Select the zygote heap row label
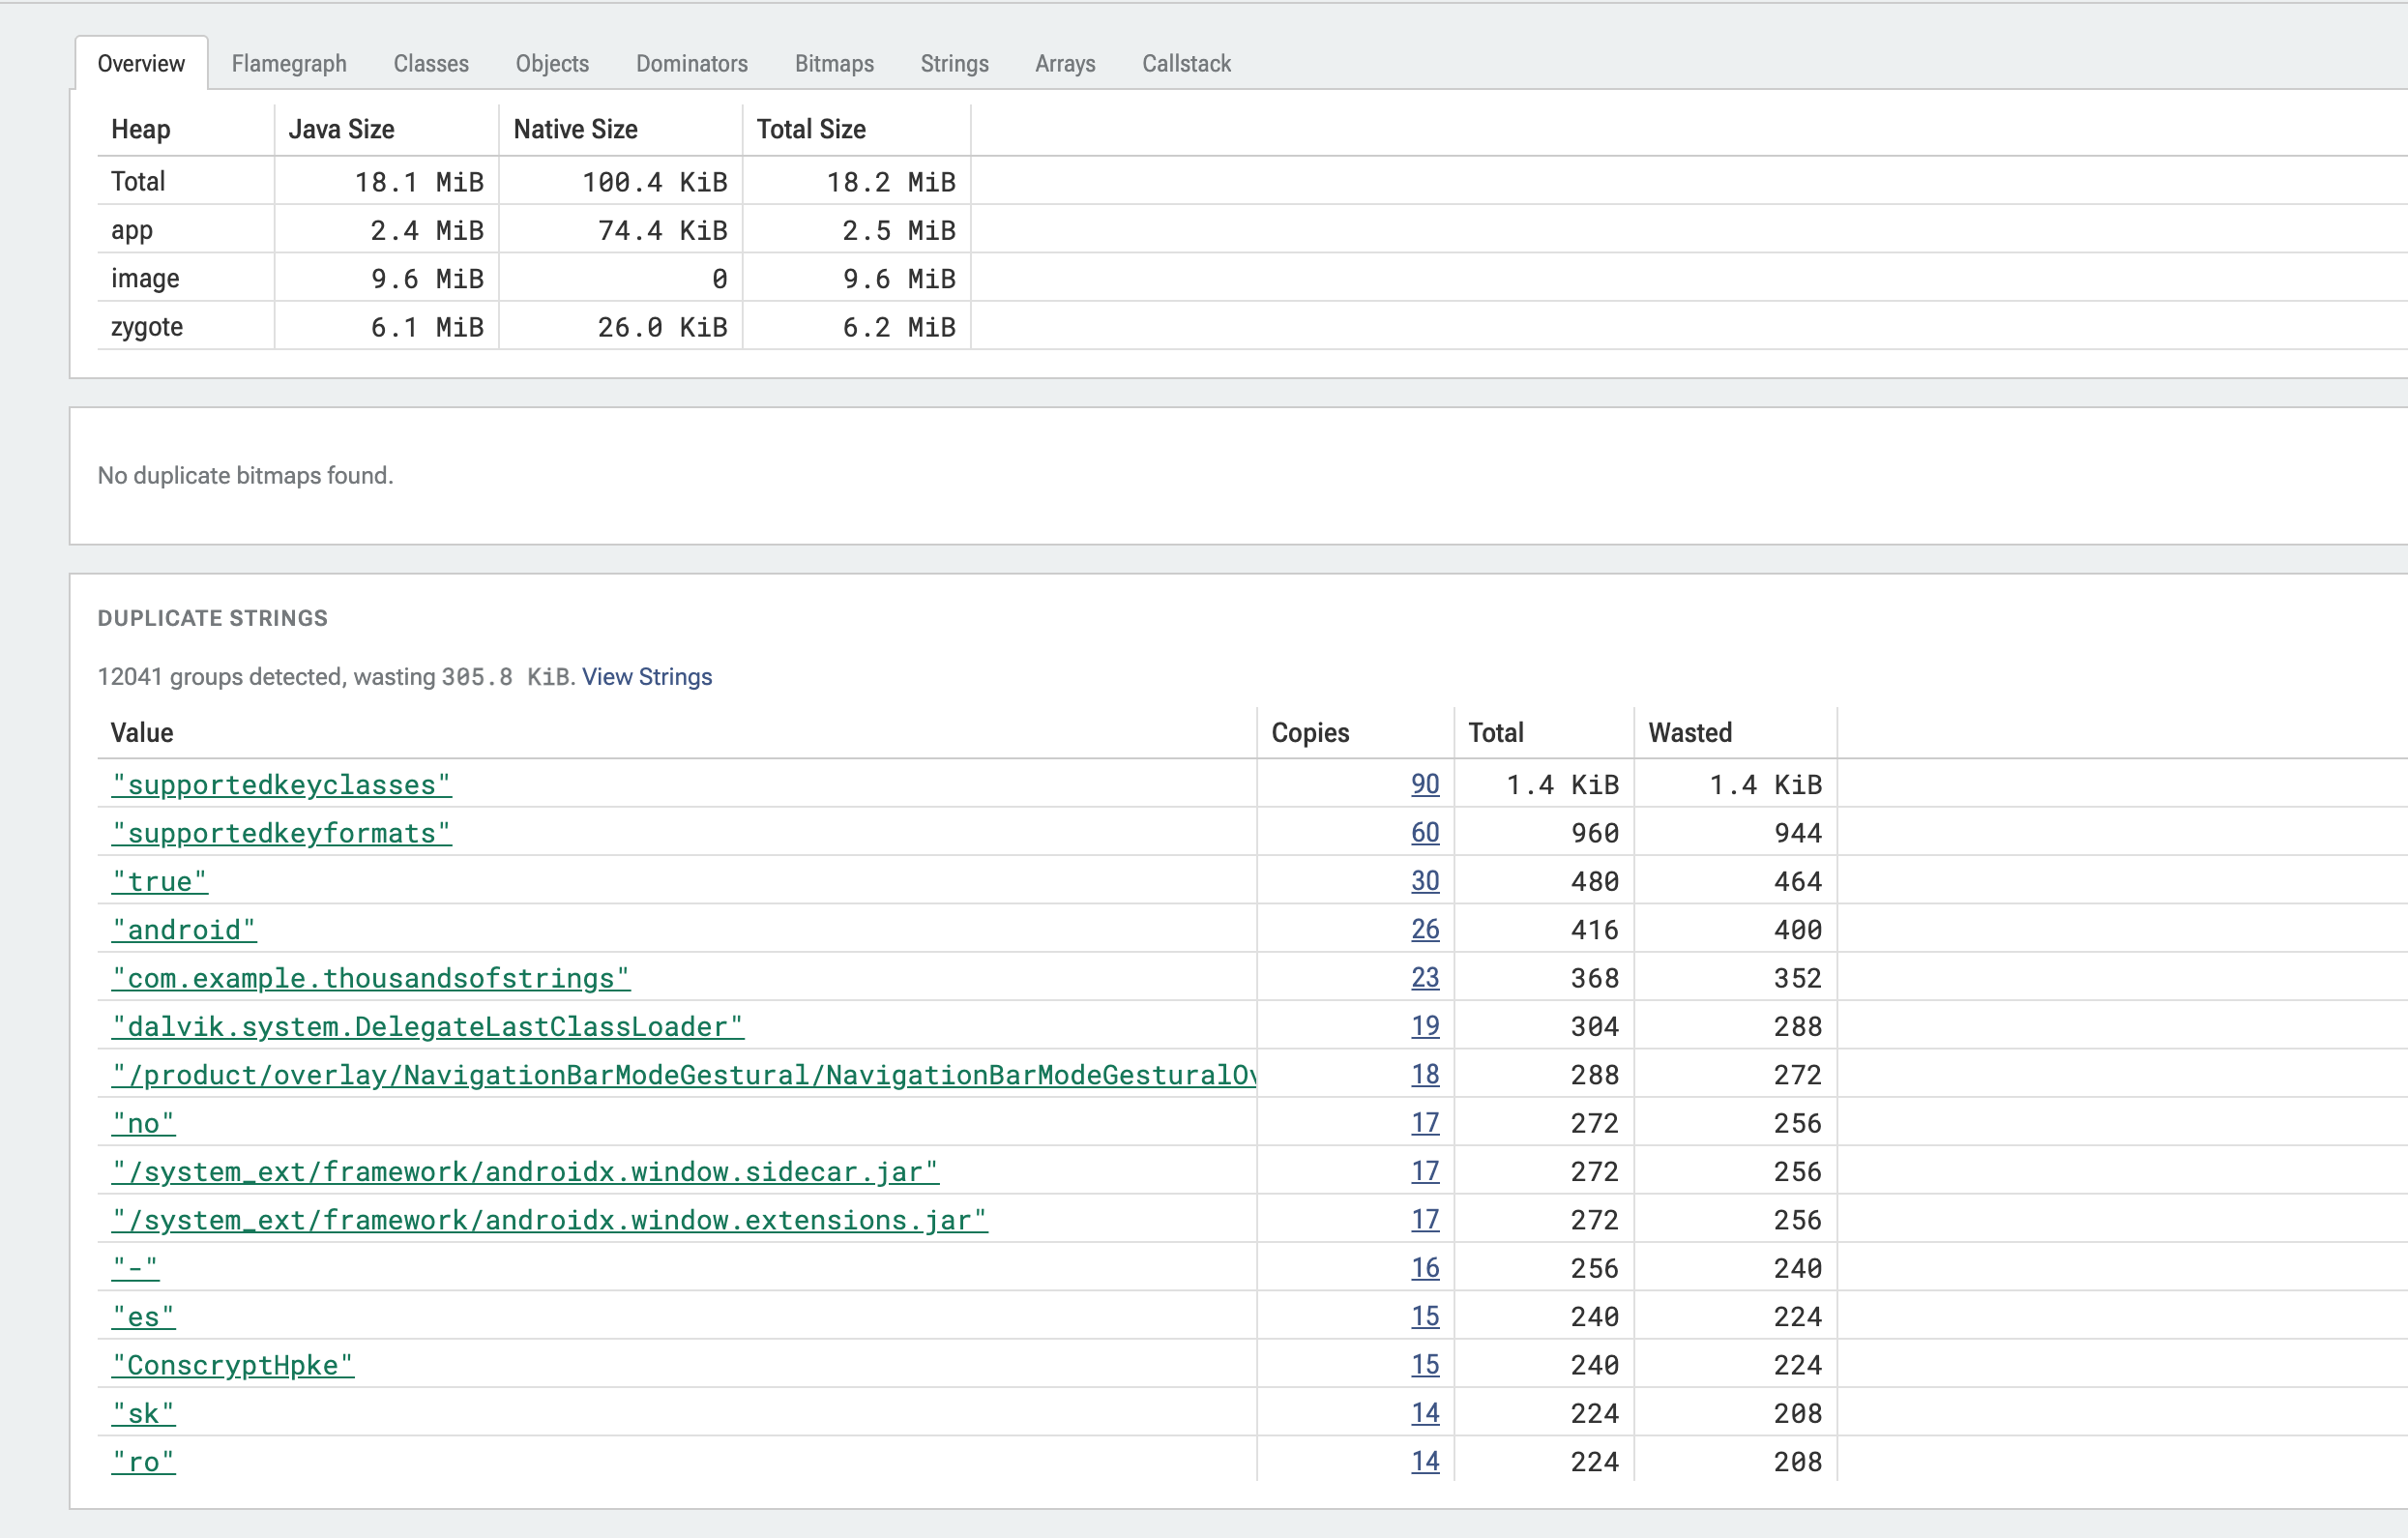Image resolution: width=2408 pixels, height=1538 pixels. (x=147, y=328)
